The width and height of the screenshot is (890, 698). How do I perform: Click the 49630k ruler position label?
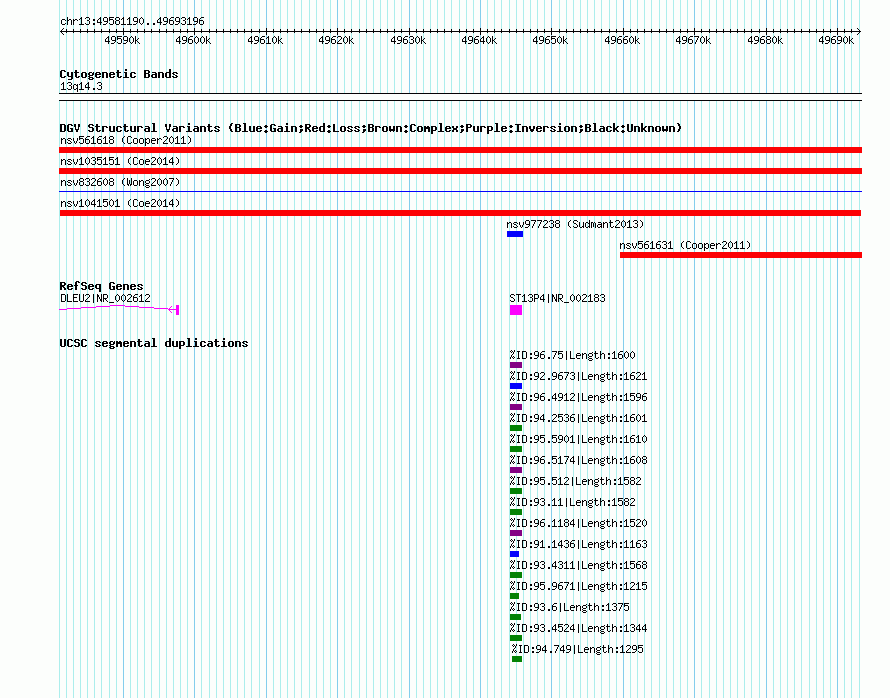pos(408,40)
